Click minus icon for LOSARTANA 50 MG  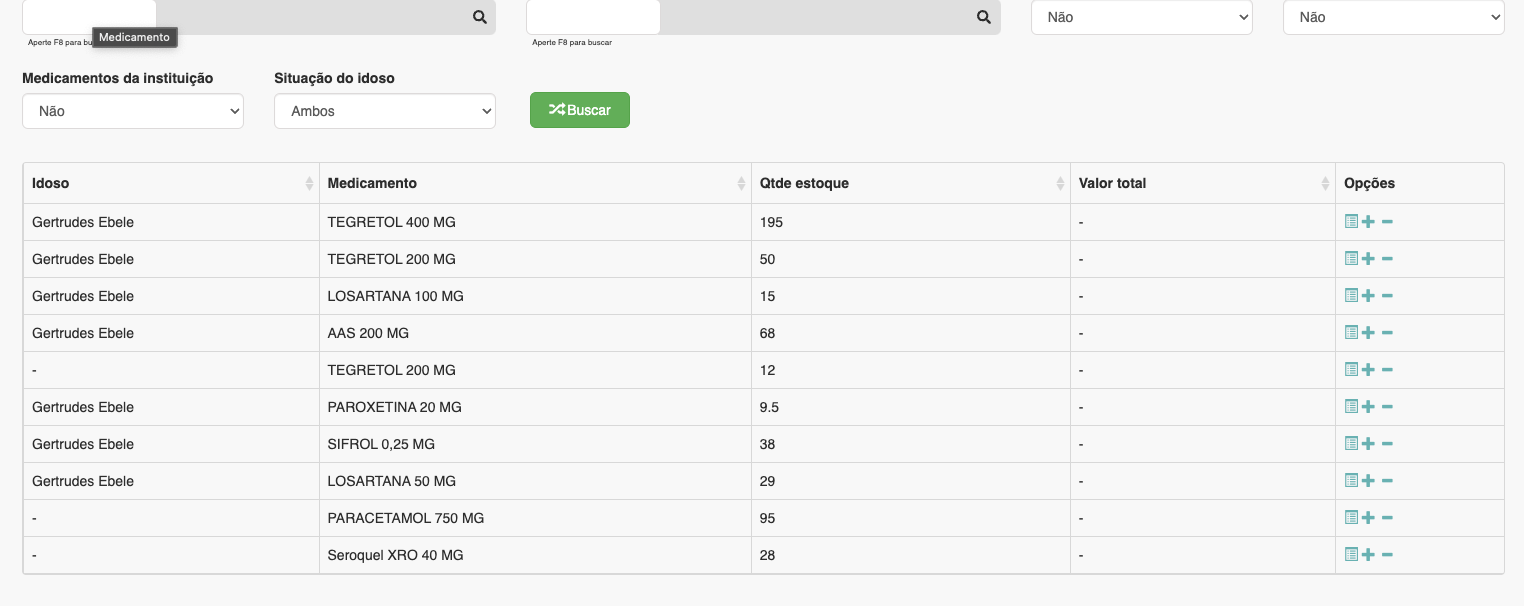click(1387, 480)
